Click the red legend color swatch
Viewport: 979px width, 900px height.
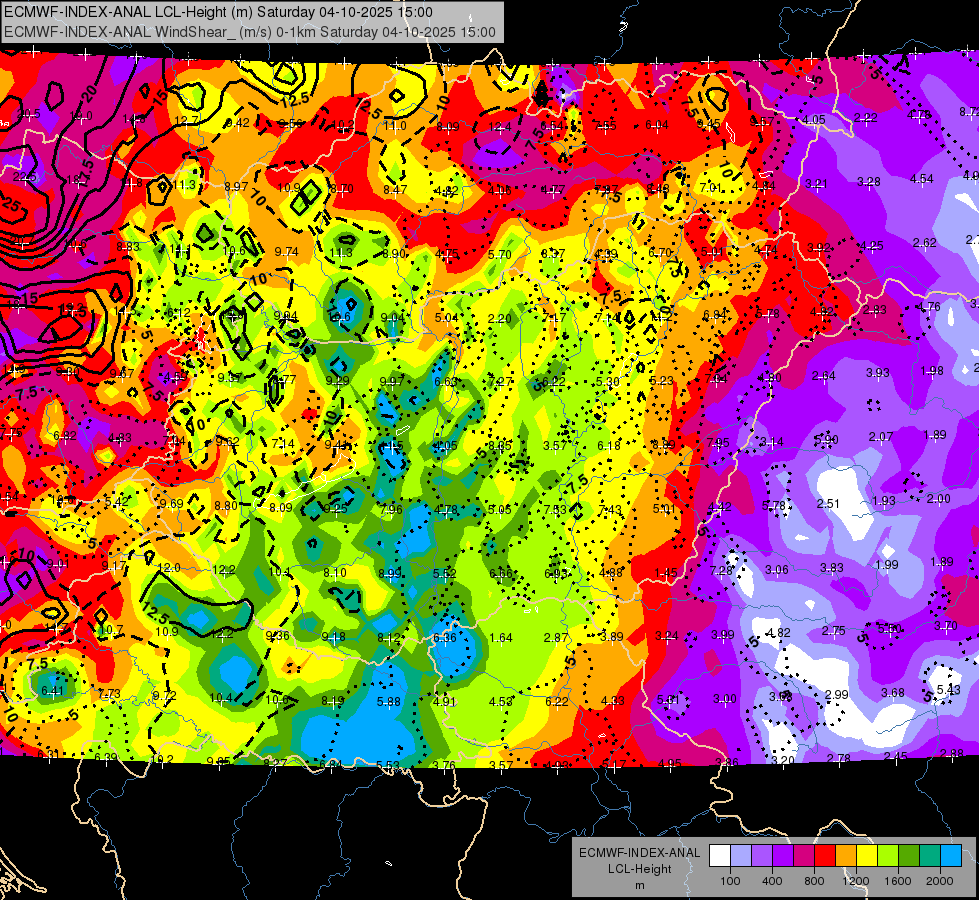click(x=825, y=856)
